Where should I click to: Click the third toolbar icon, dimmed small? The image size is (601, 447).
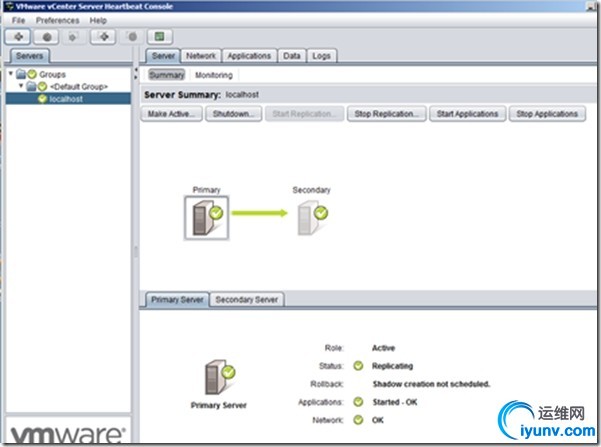tap(73, 37)
